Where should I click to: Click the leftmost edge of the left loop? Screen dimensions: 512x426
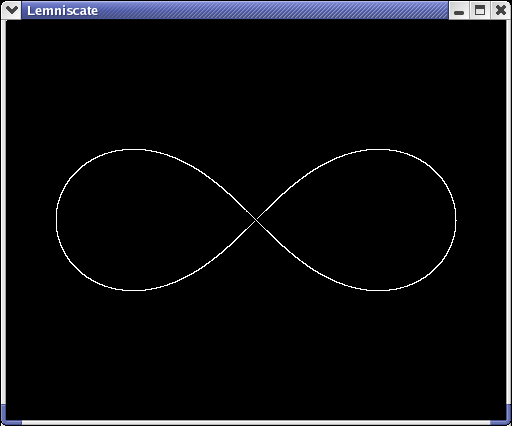(x=57, y=219)
